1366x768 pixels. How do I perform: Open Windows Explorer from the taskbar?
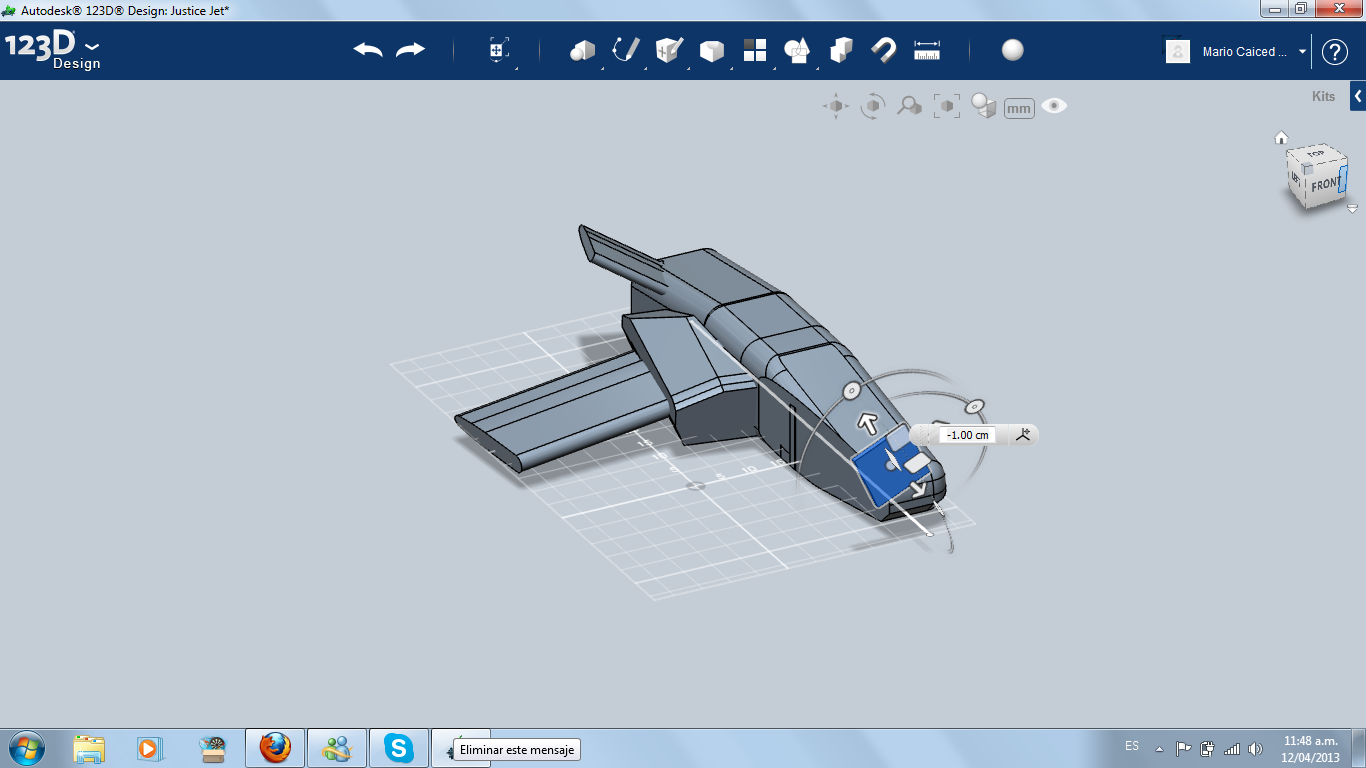coord(89,748)
